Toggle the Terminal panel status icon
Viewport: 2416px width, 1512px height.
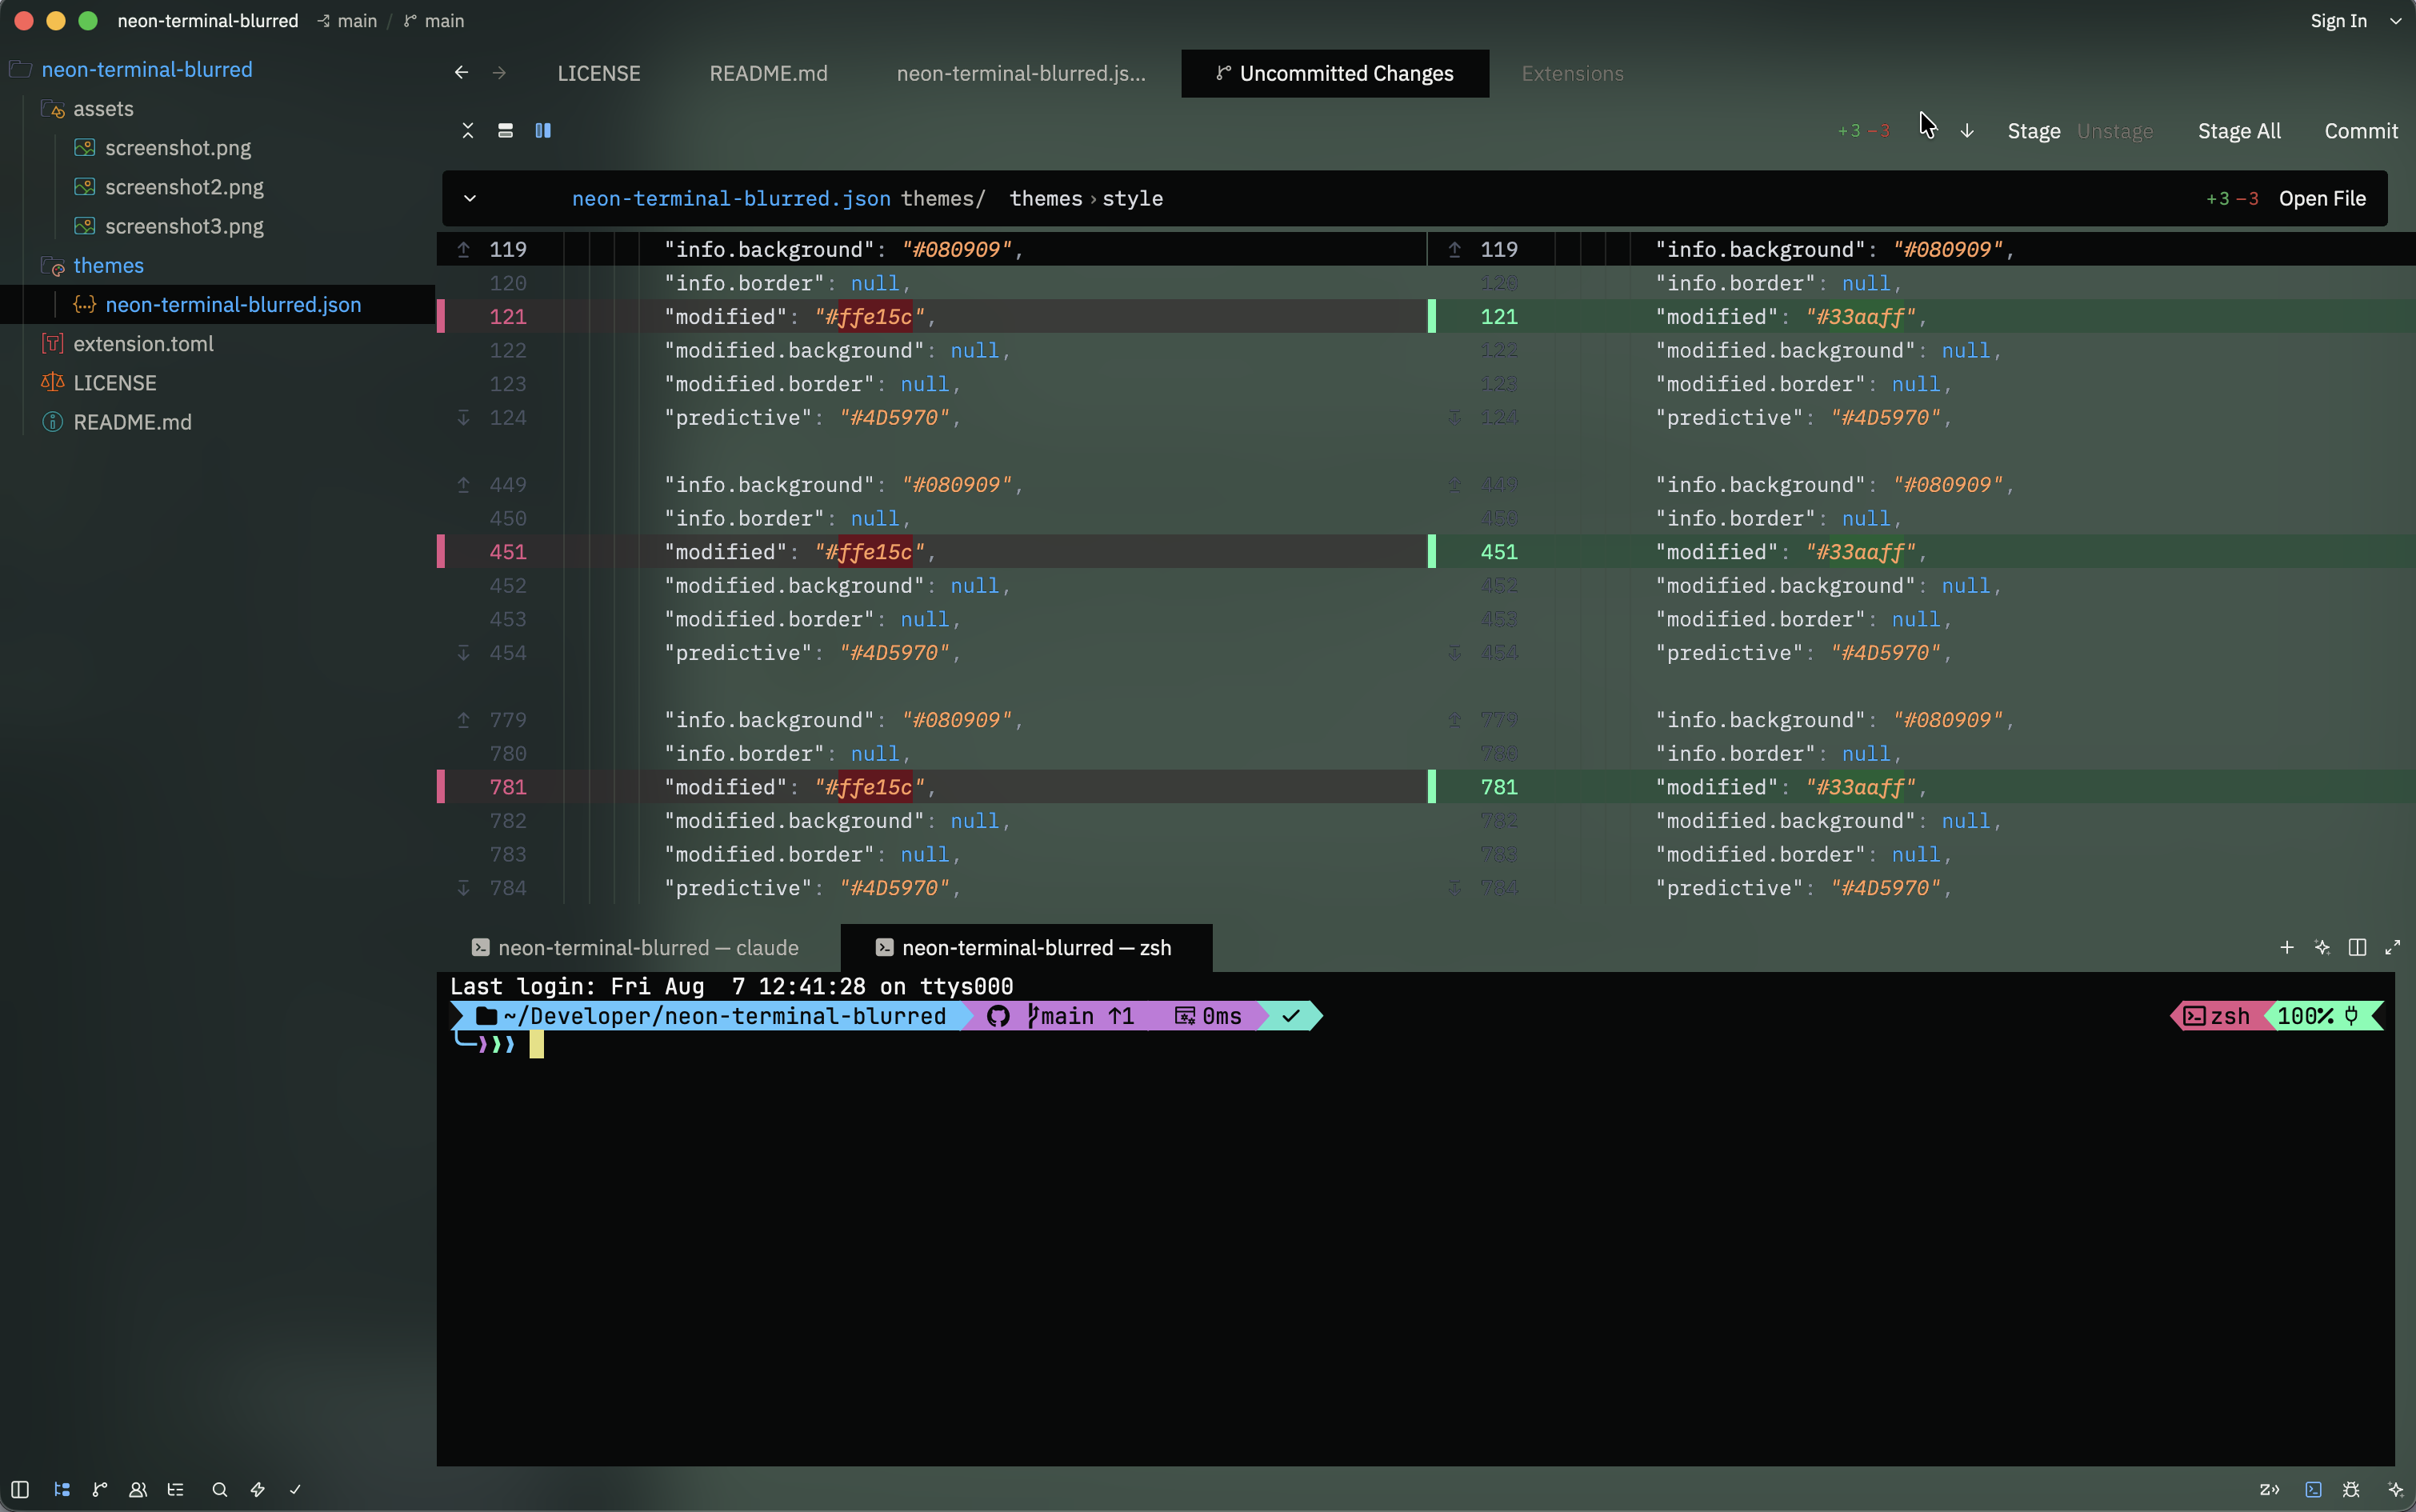[x=2313, y=1489]
